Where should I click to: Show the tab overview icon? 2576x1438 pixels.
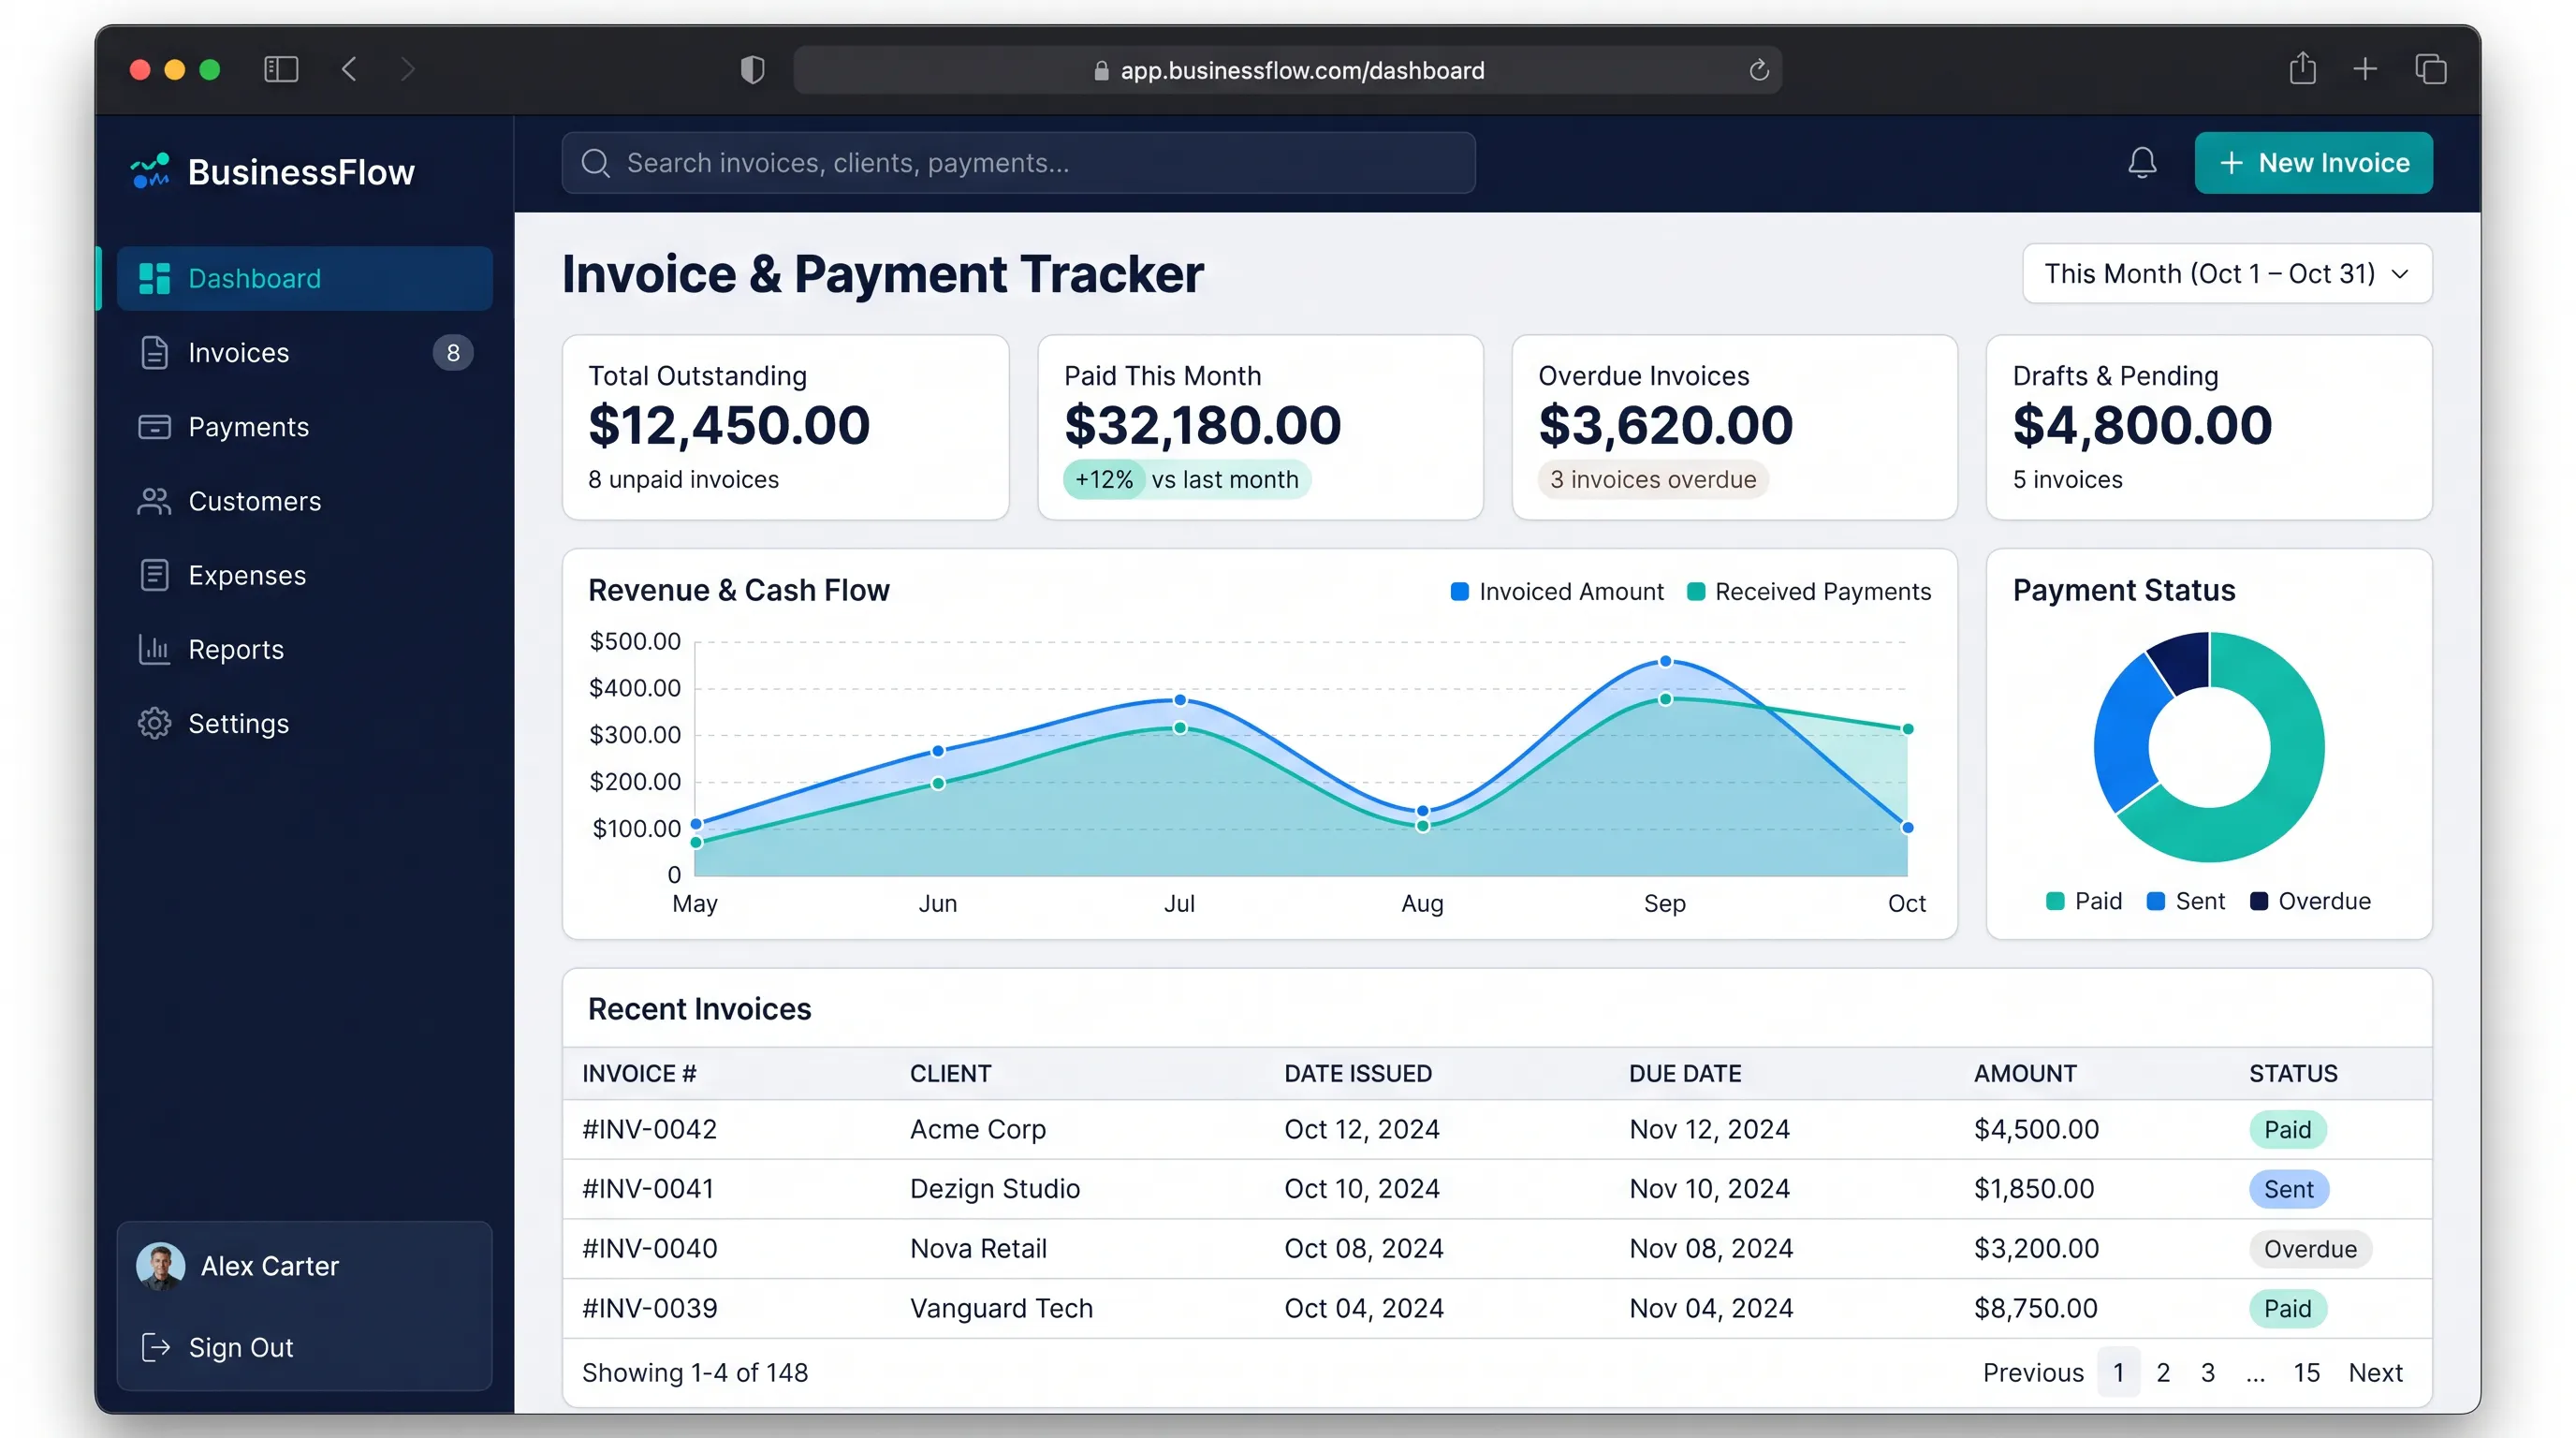(2430, 69)
